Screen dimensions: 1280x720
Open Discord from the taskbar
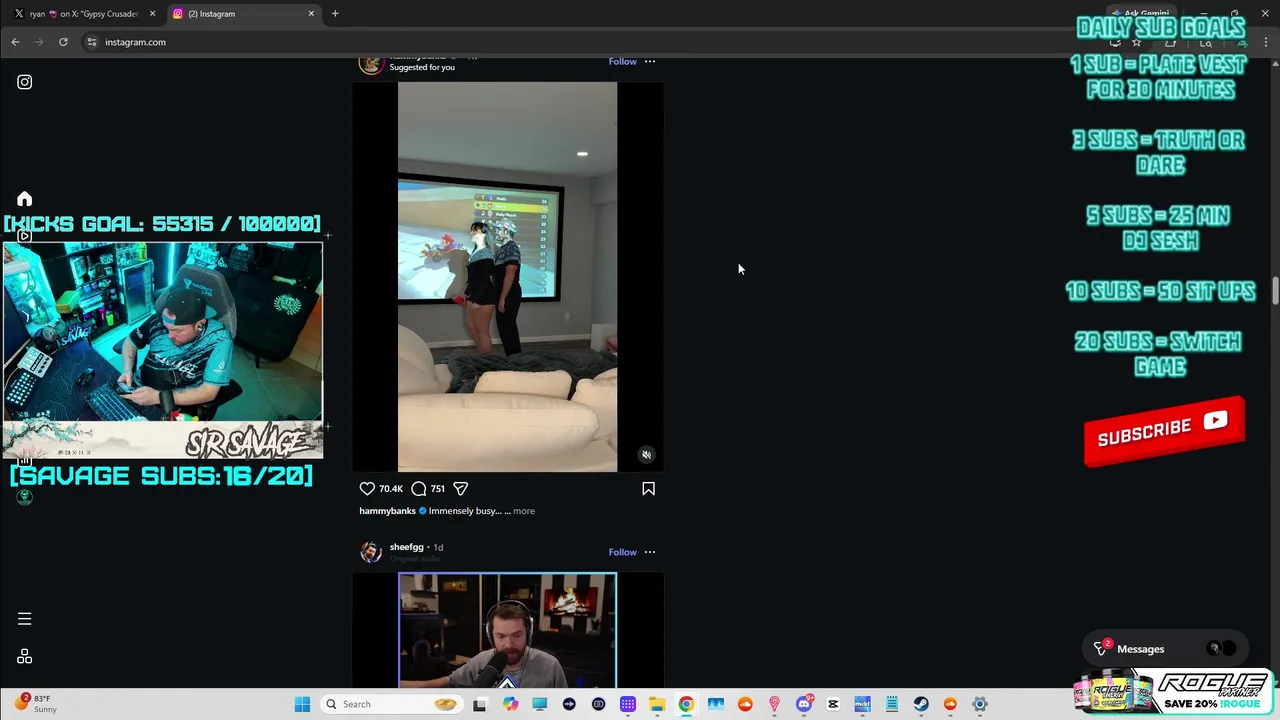pyautogui.click(x=804, y=704)
